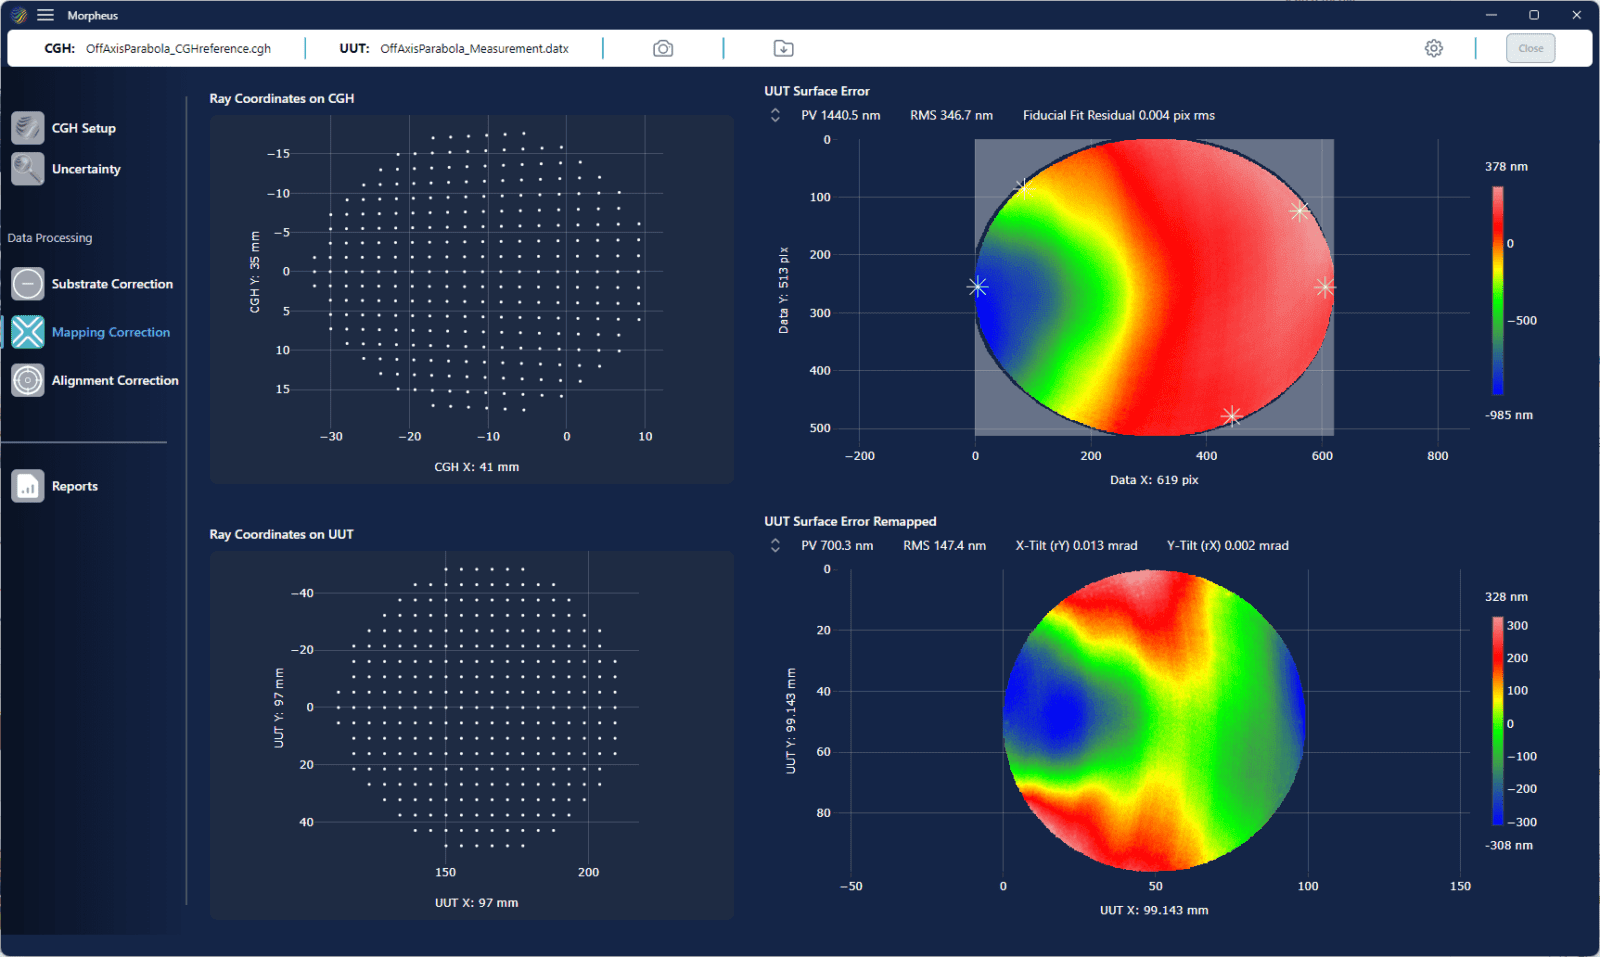Open the Uncertainty panel

[x=86, y=168]
